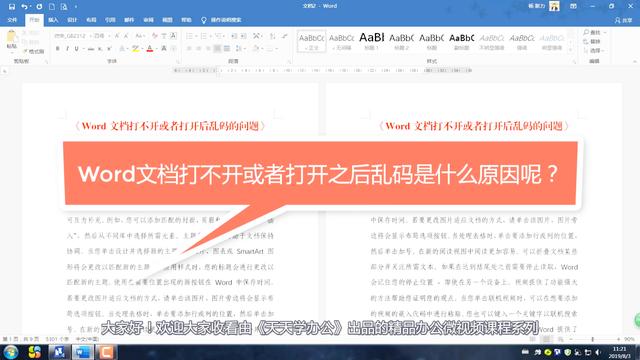Toggle Underline formatting
This screenshot has height=360, width=640.
click(76, 49)
